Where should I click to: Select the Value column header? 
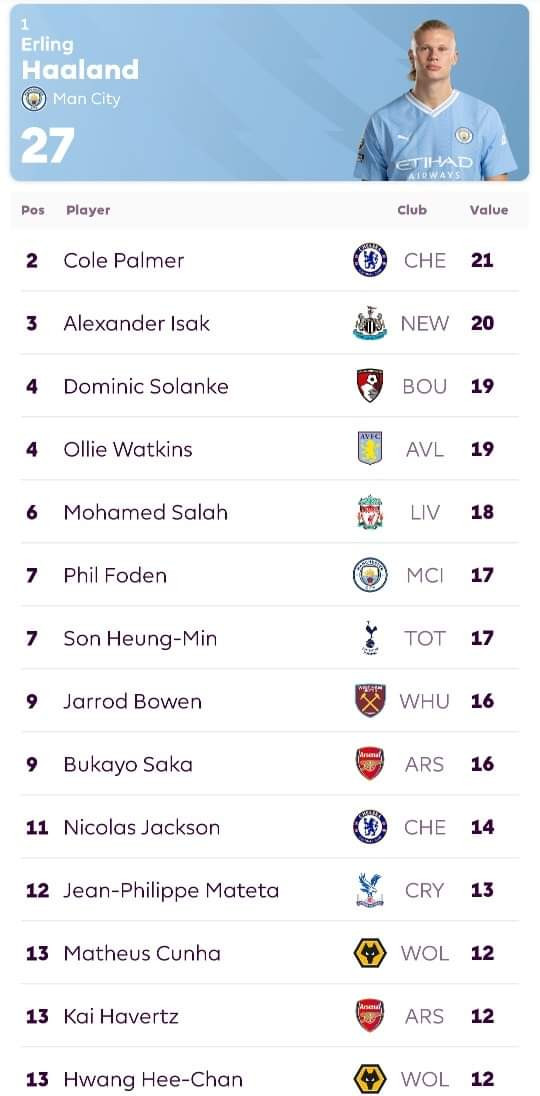click(488, 210)
